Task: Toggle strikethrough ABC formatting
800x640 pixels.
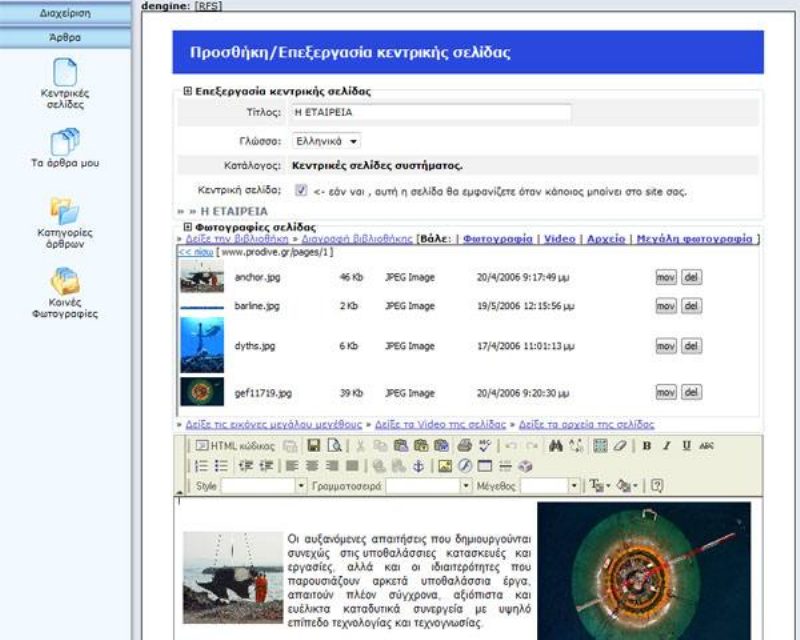Action: 707,446
